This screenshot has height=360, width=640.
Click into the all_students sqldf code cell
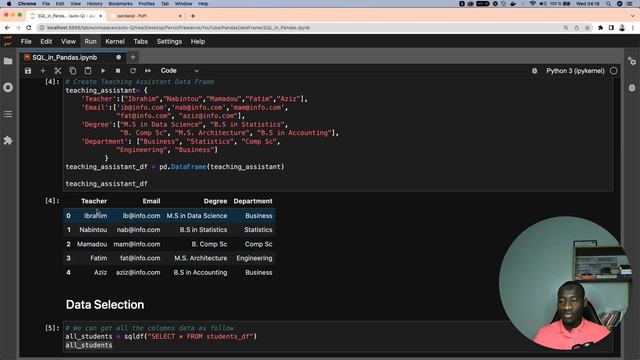pos(338,337)
